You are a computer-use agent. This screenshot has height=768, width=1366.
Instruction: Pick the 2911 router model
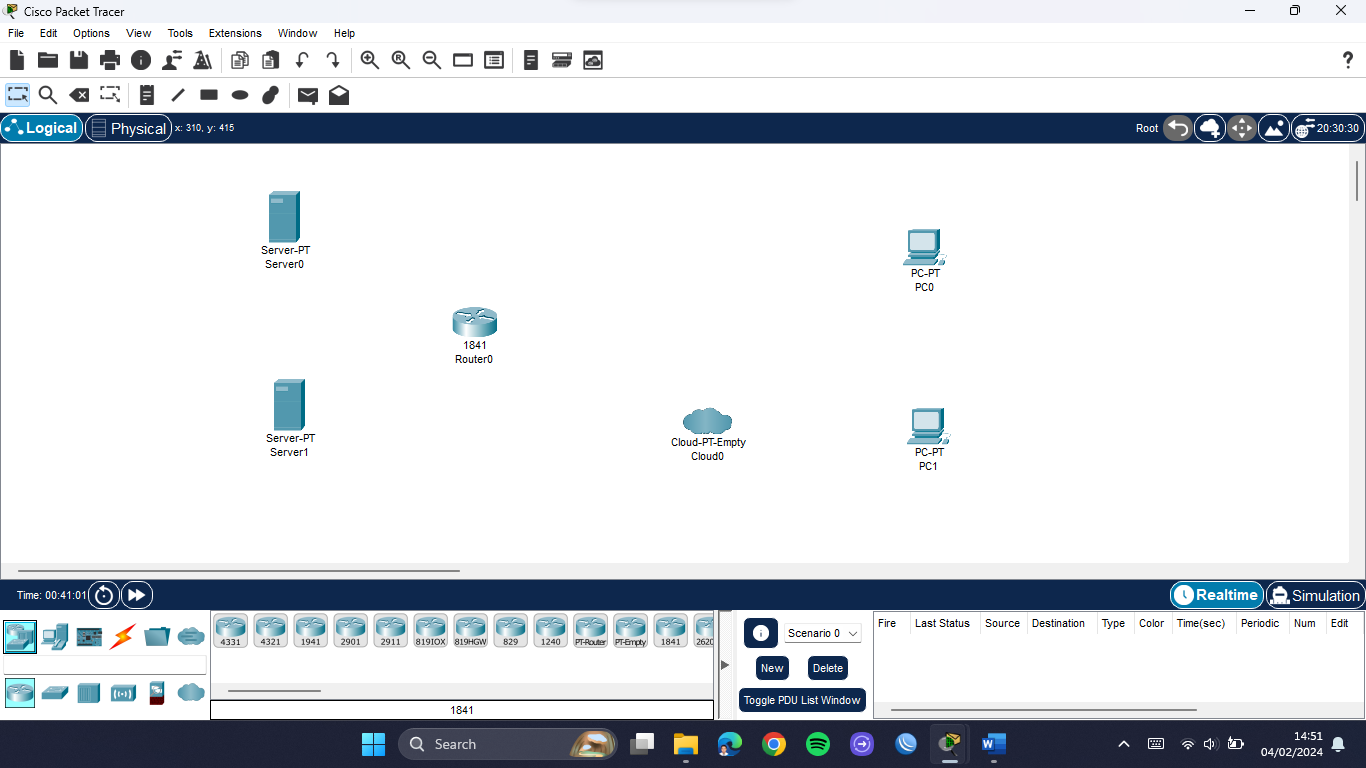pyautogui.click(x=391, y=631)
